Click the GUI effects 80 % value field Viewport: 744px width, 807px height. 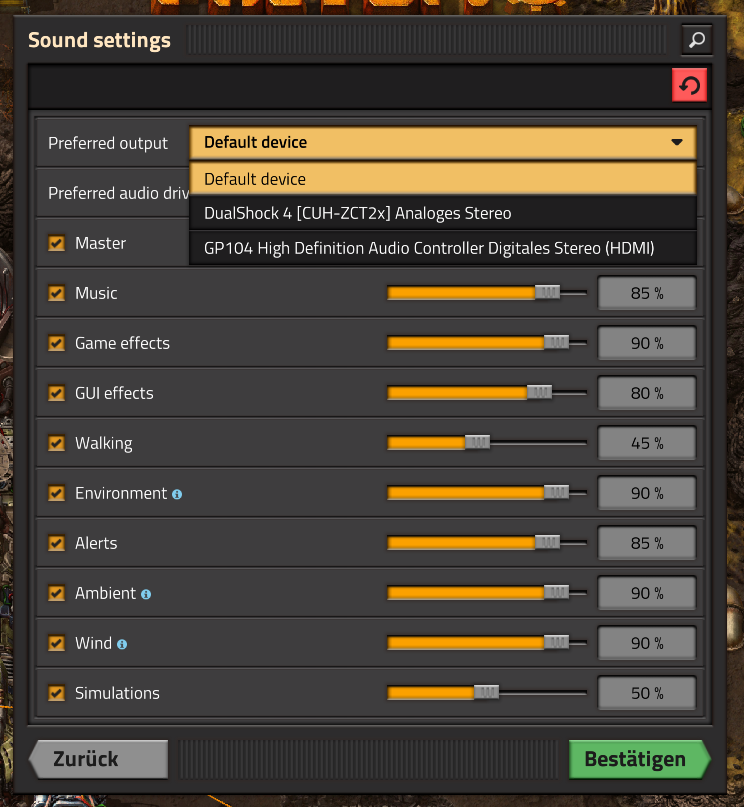[647, 393]
